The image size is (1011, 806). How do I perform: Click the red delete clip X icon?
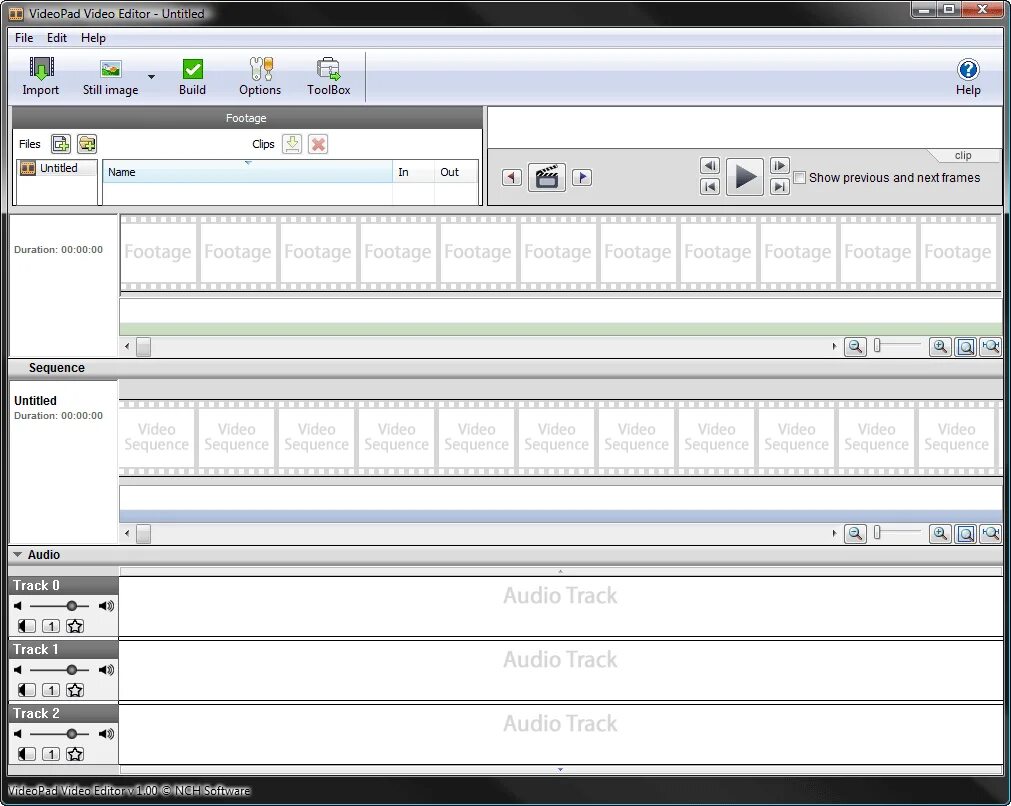tap(318, 144)
